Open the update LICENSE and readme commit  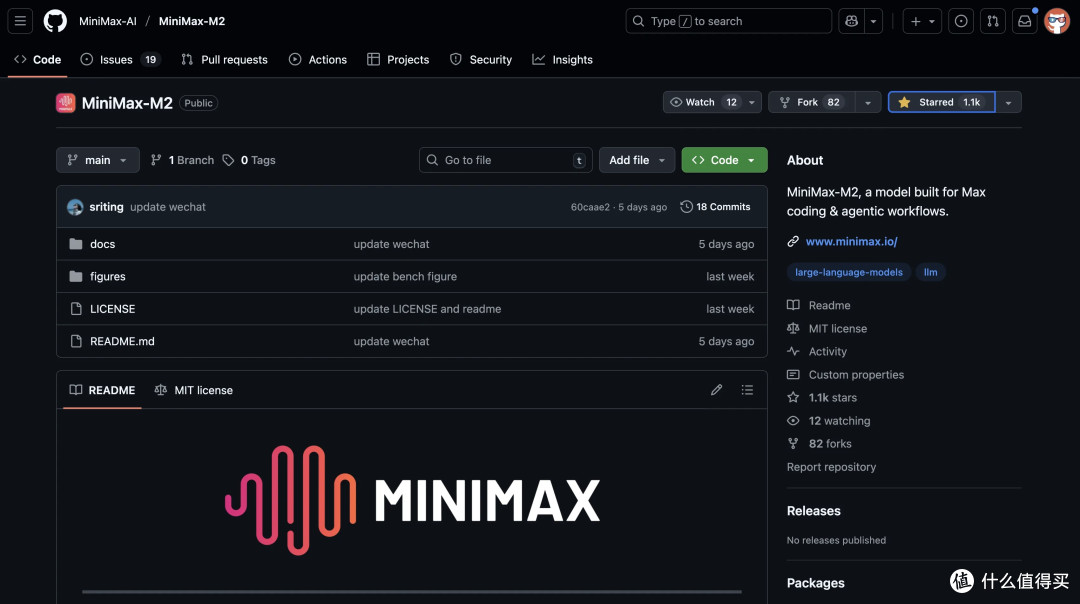click(x=427, y=309)
